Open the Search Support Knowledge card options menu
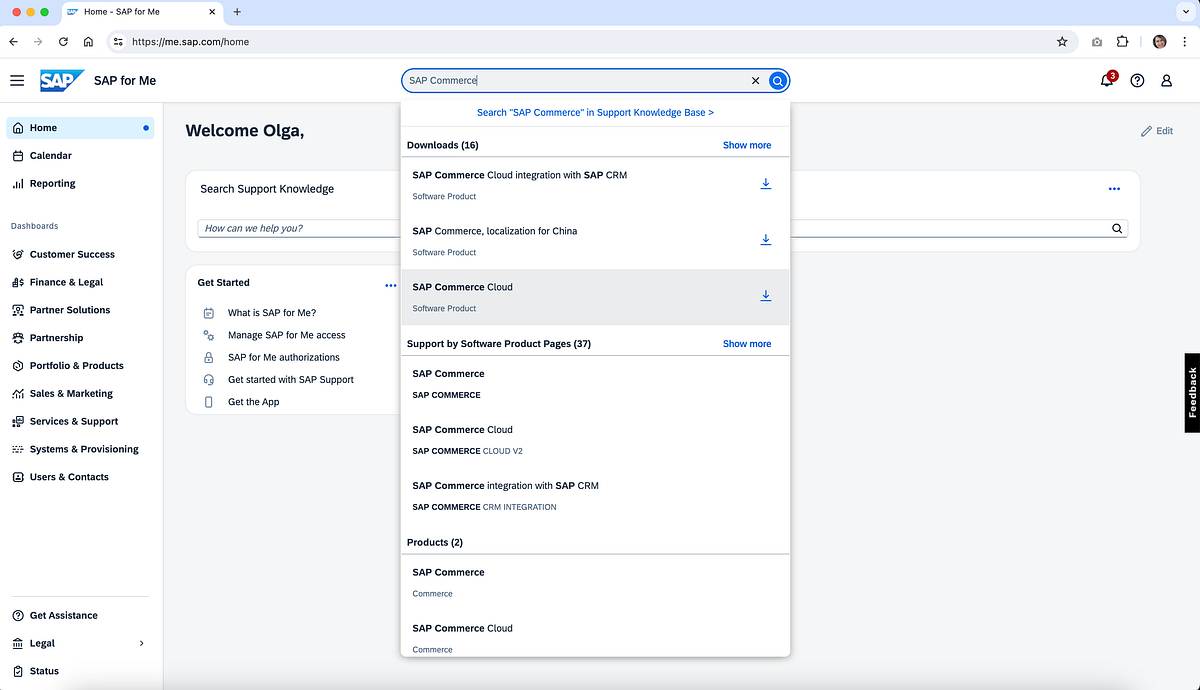This screenshot has width=1200, height=690. 1115,188
